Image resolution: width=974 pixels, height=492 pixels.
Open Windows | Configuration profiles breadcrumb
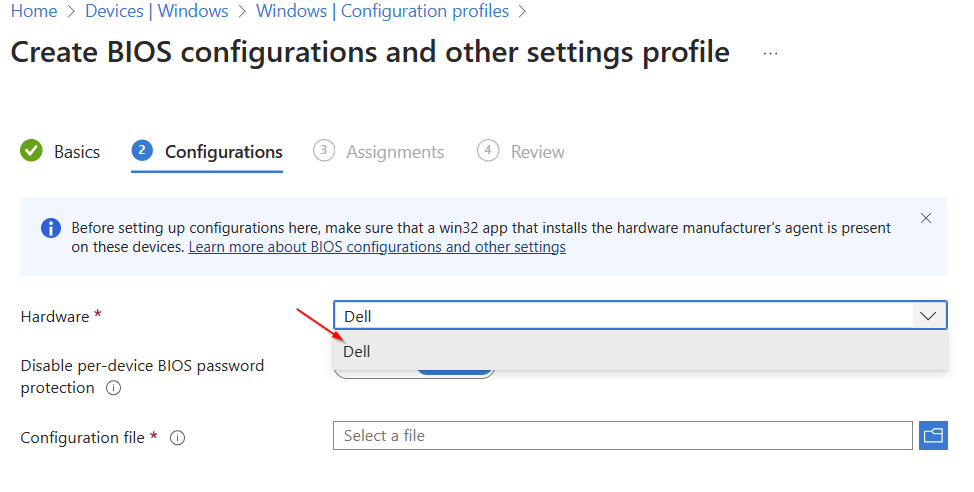click(x=382, y=12)
